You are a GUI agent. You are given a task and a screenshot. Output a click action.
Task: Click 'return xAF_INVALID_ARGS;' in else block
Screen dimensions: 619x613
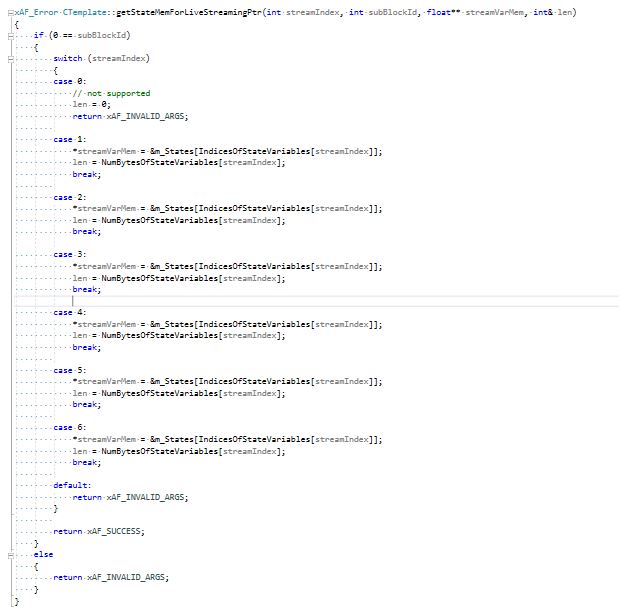pos(111,577)
